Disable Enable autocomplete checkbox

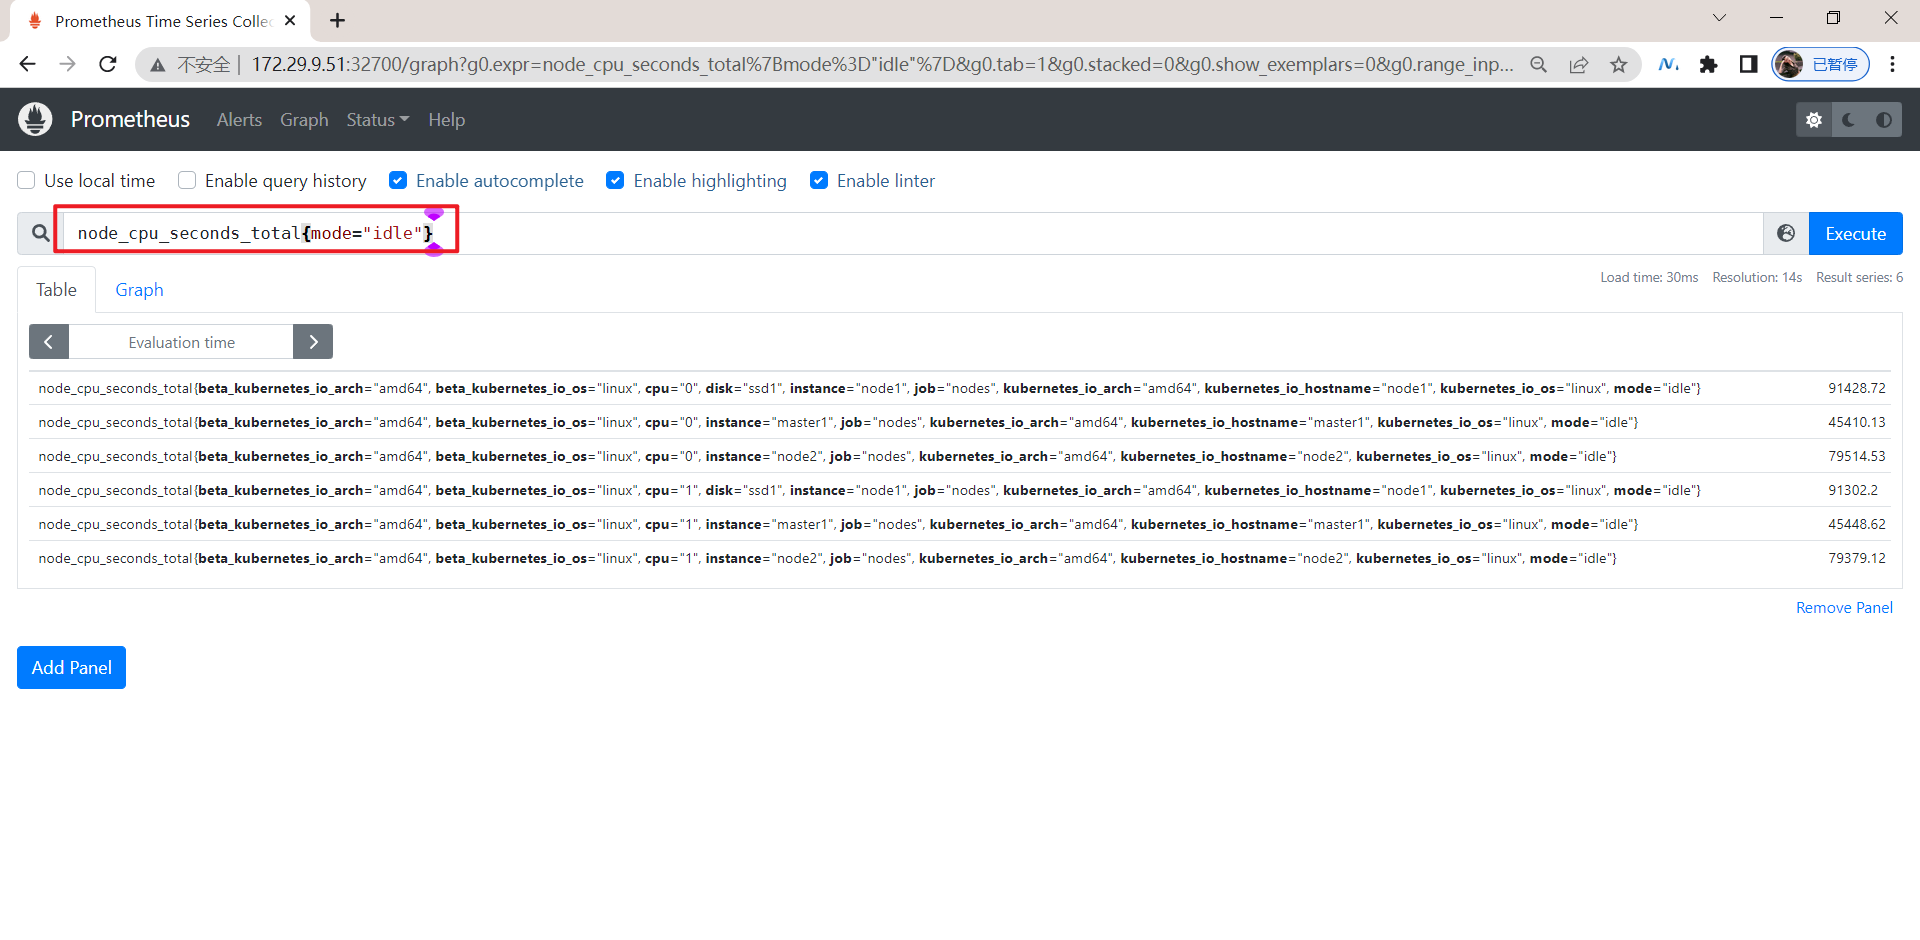click(398, 180)
